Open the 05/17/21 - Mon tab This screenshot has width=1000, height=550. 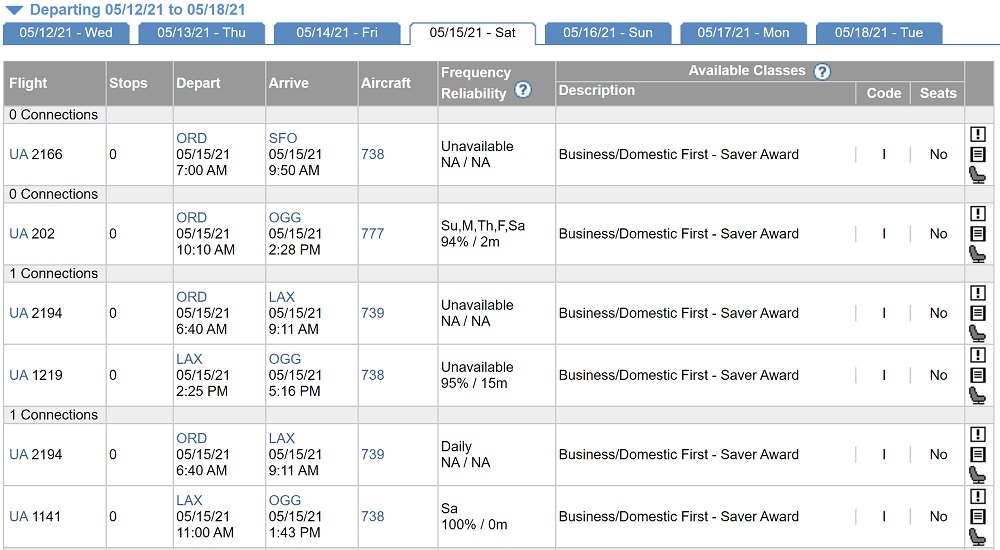click(x=743, y=33)
